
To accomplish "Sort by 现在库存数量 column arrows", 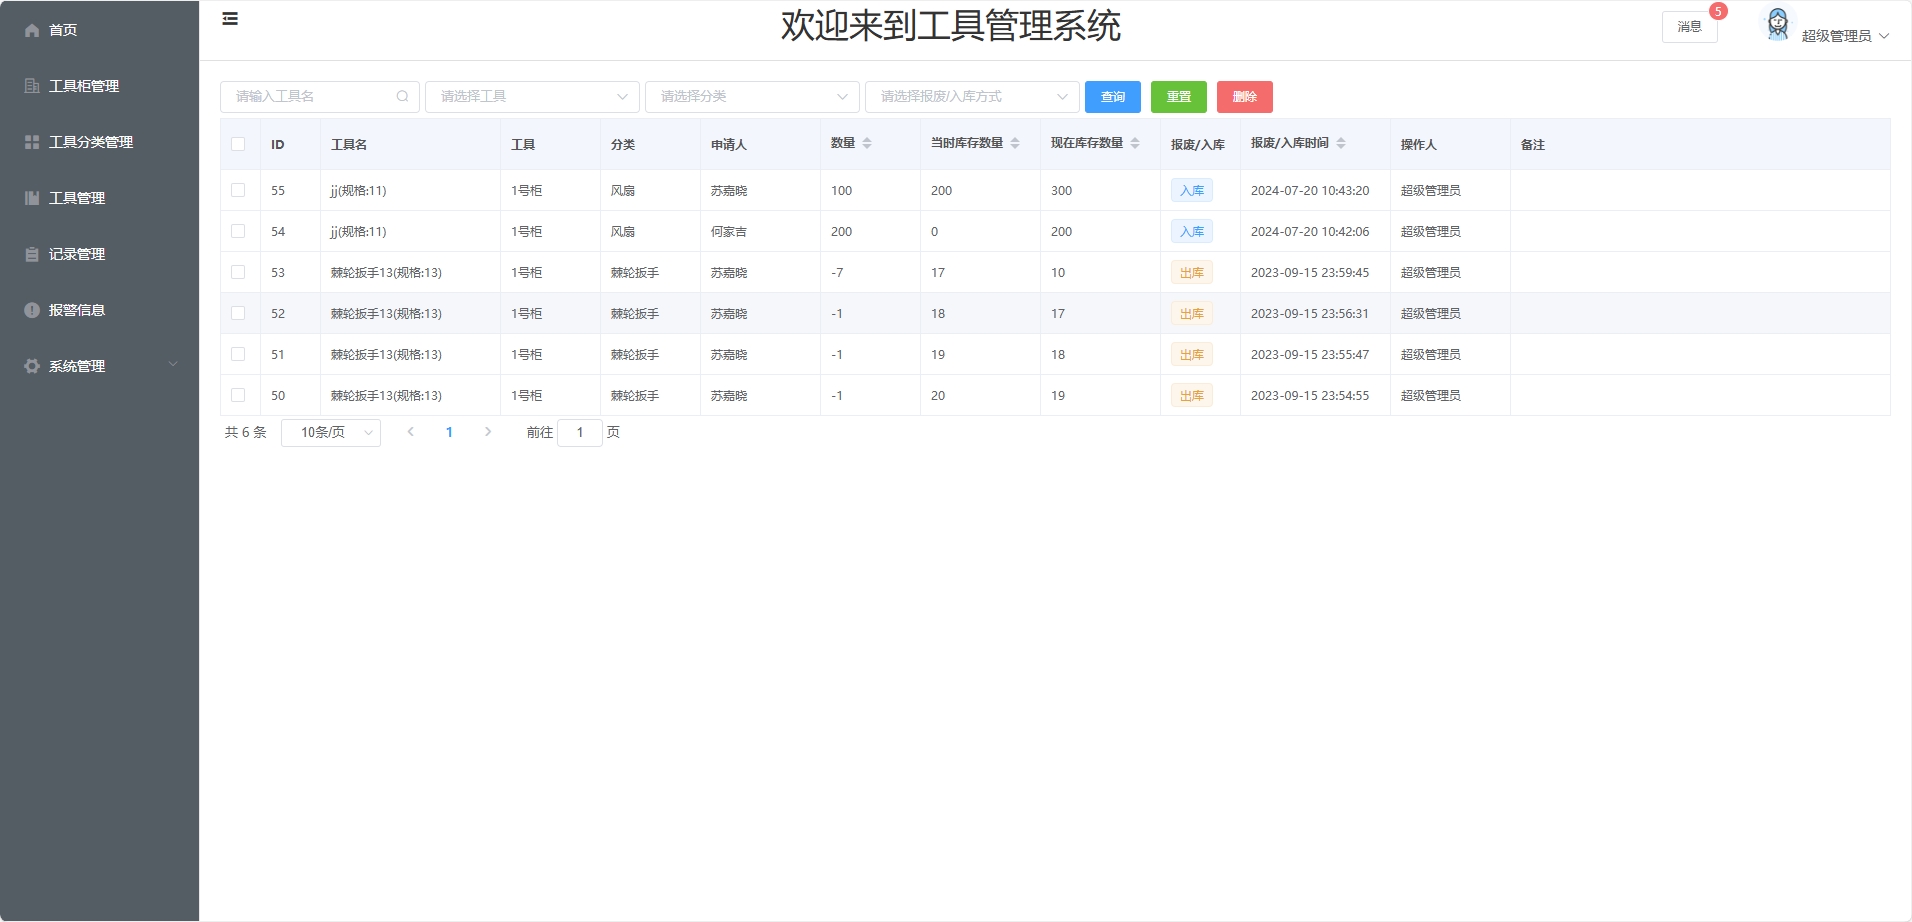I will click(1135, 144).
